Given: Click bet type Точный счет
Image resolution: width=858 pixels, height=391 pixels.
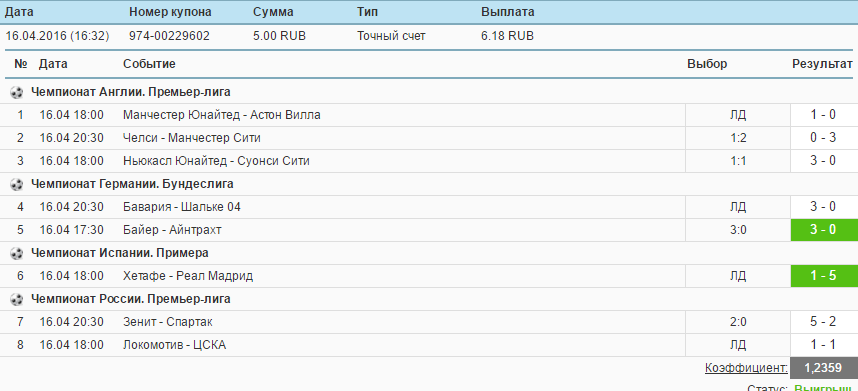Looking at the screenshot, I should [x=391, y=36].
